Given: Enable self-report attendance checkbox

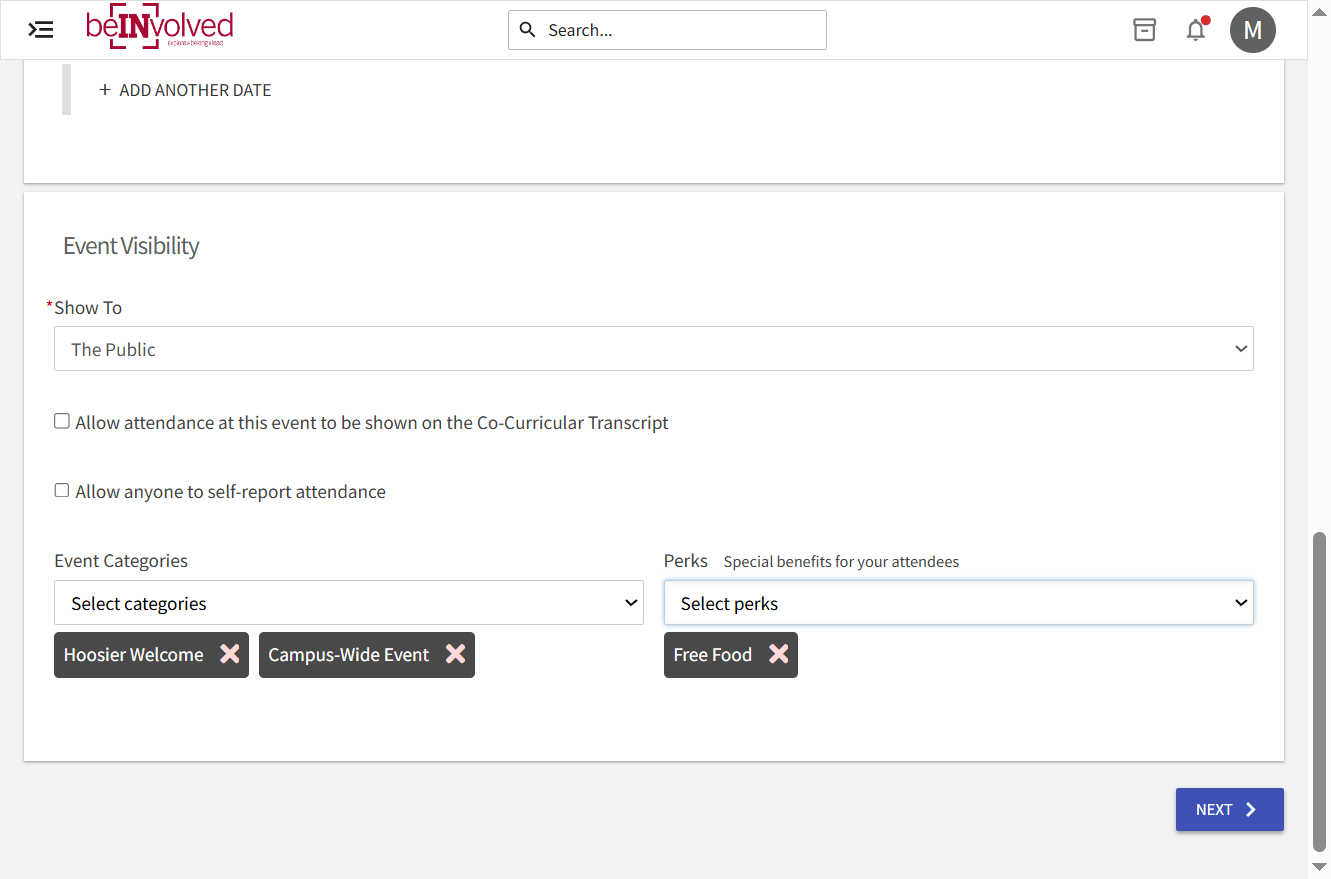Looking at the screenshot, I should pyautogui.click(x=62, y=491).
